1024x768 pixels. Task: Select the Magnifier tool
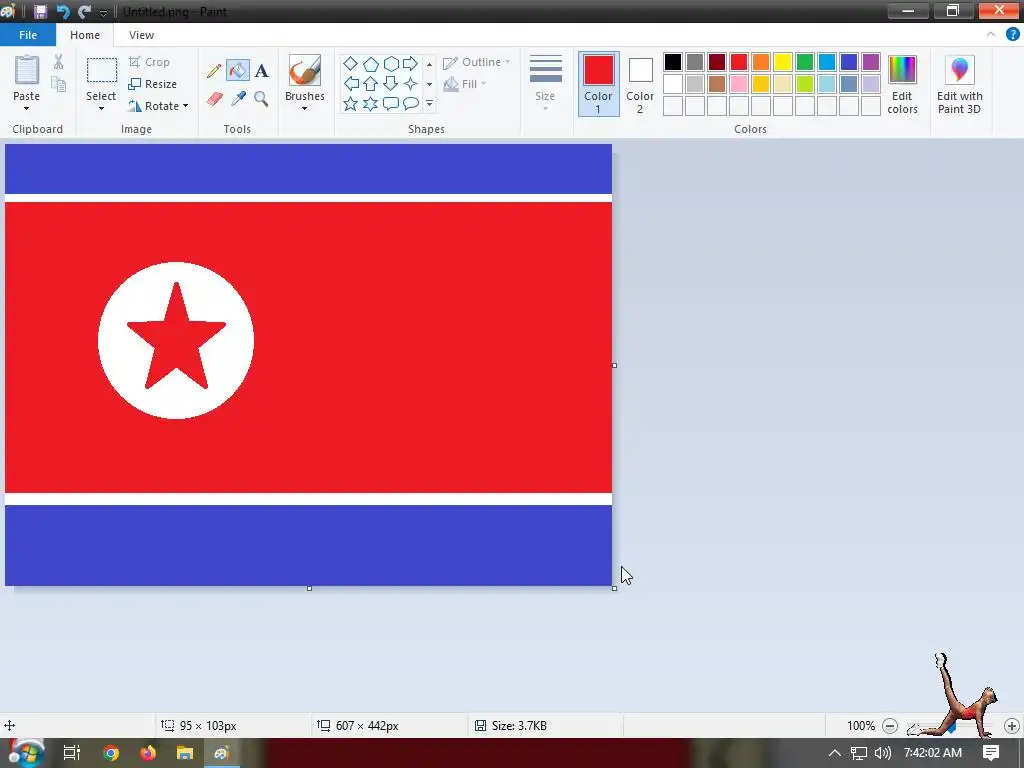[x=261, y=99]
